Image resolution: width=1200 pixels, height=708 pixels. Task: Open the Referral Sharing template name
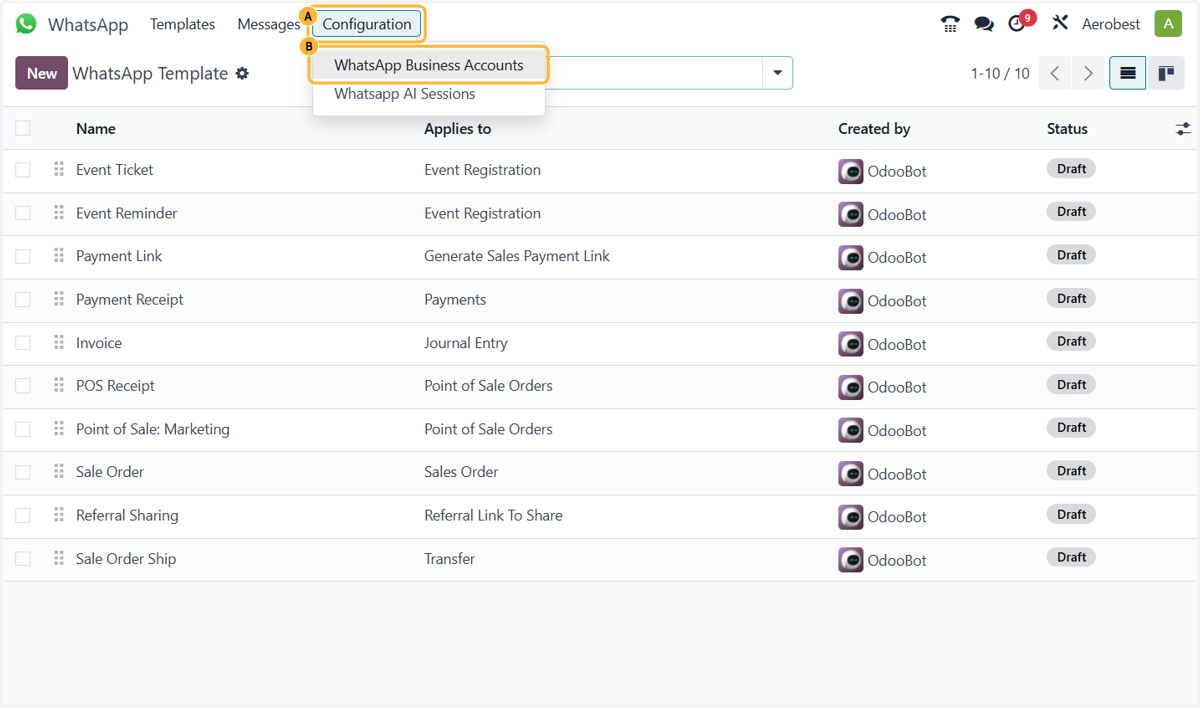click(x=127, y=516)
